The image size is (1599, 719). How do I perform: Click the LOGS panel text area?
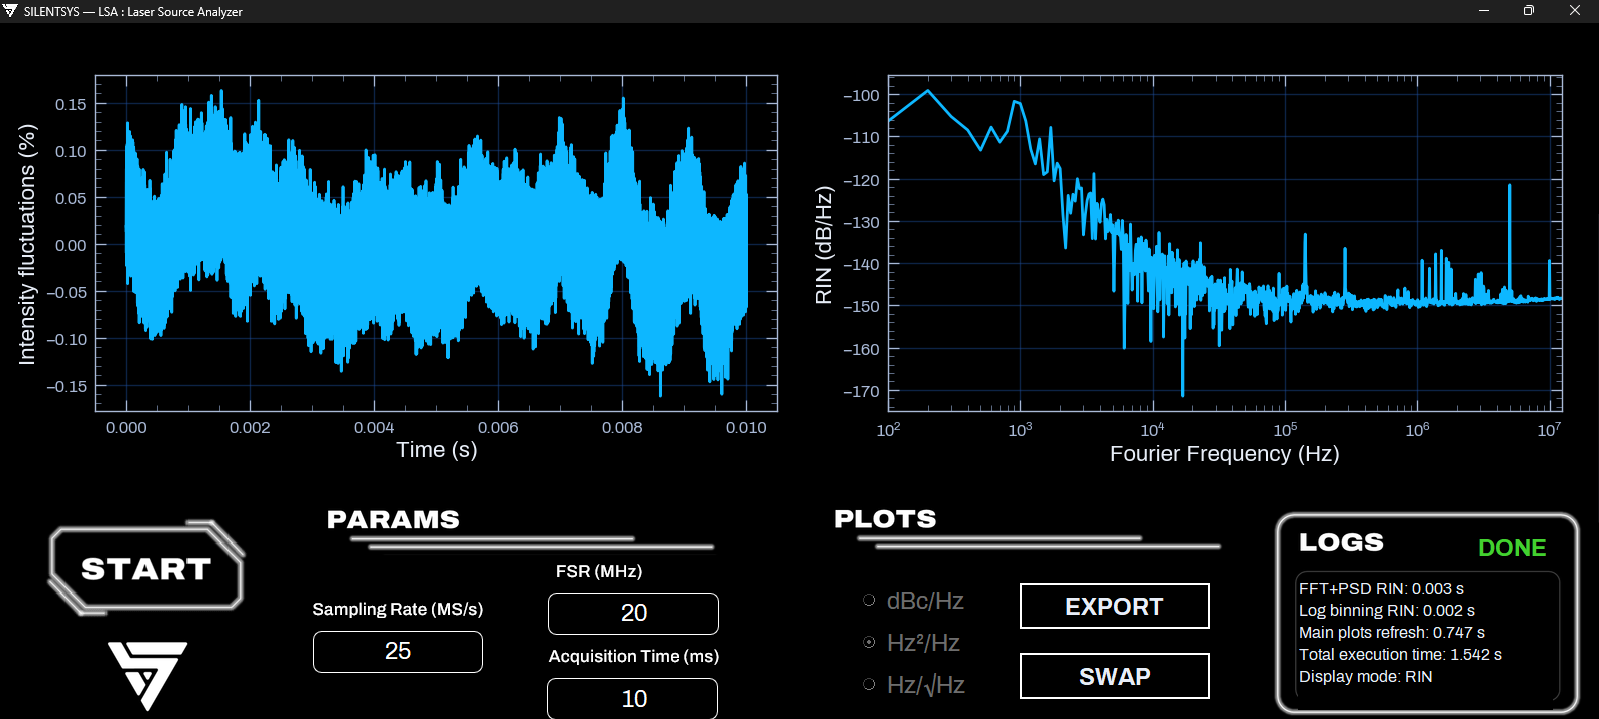(1428, 634)
